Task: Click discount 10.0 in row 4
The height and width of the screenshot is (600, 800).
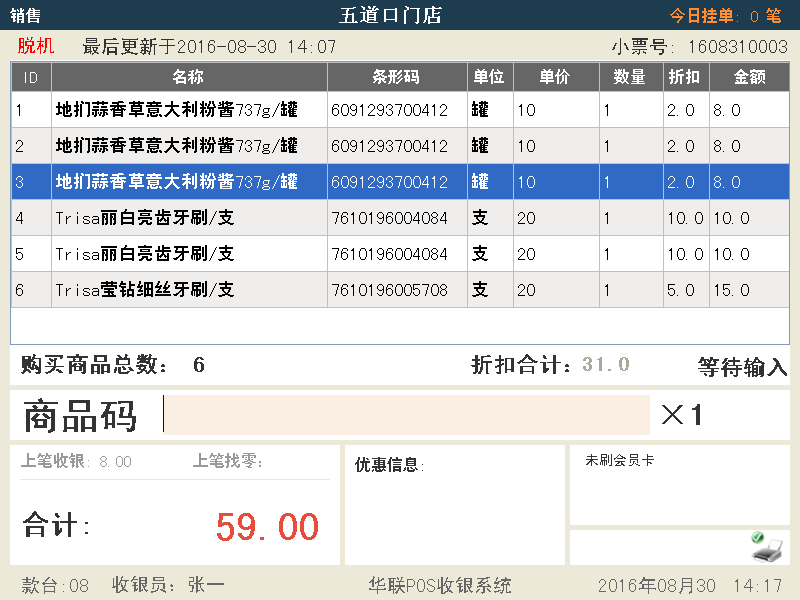Action: coord(685,218)
